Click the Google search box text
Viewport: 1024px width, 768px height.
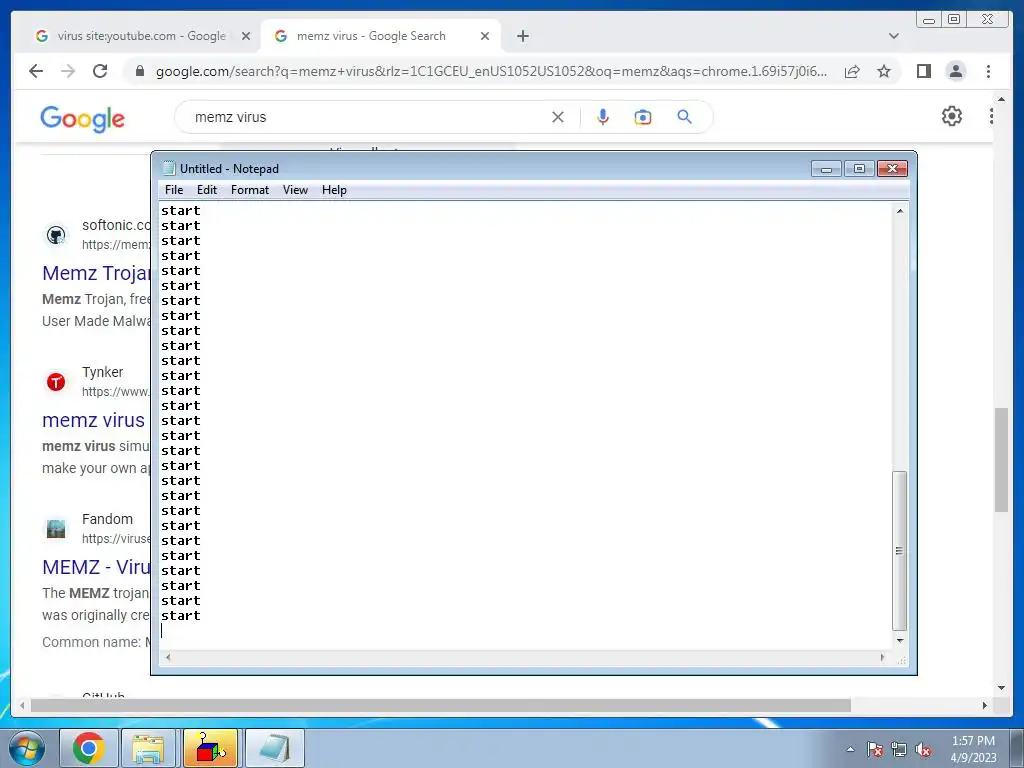tap(231, 118)
